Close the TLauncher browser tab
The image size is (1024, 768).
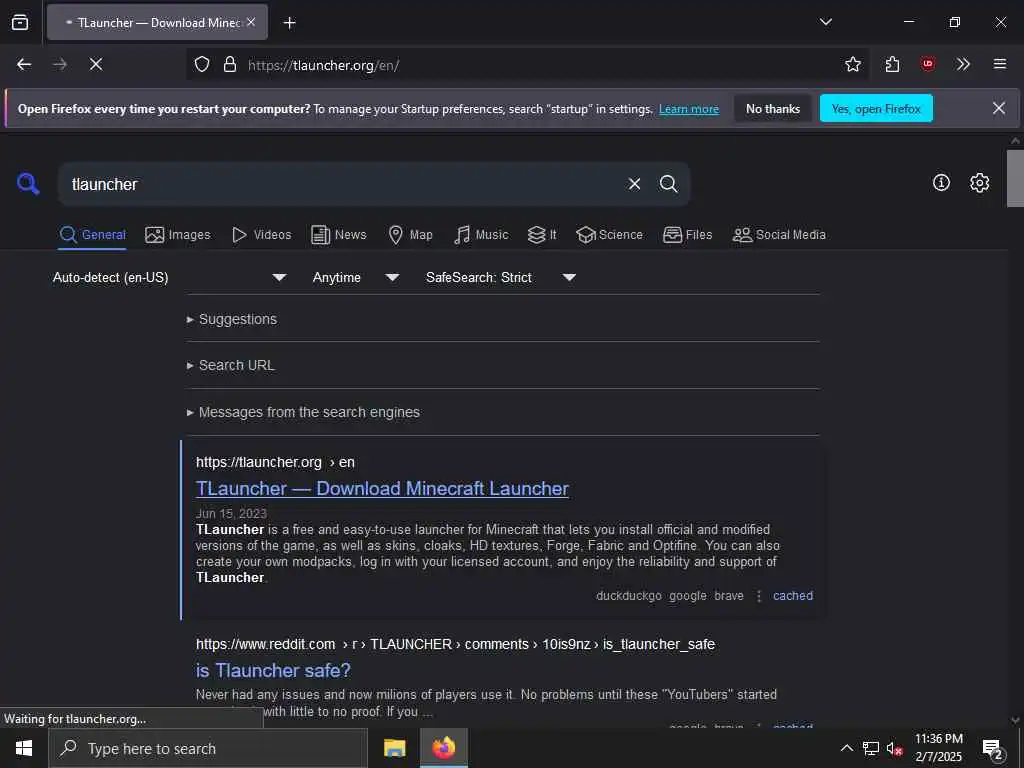tap(251, 22)
